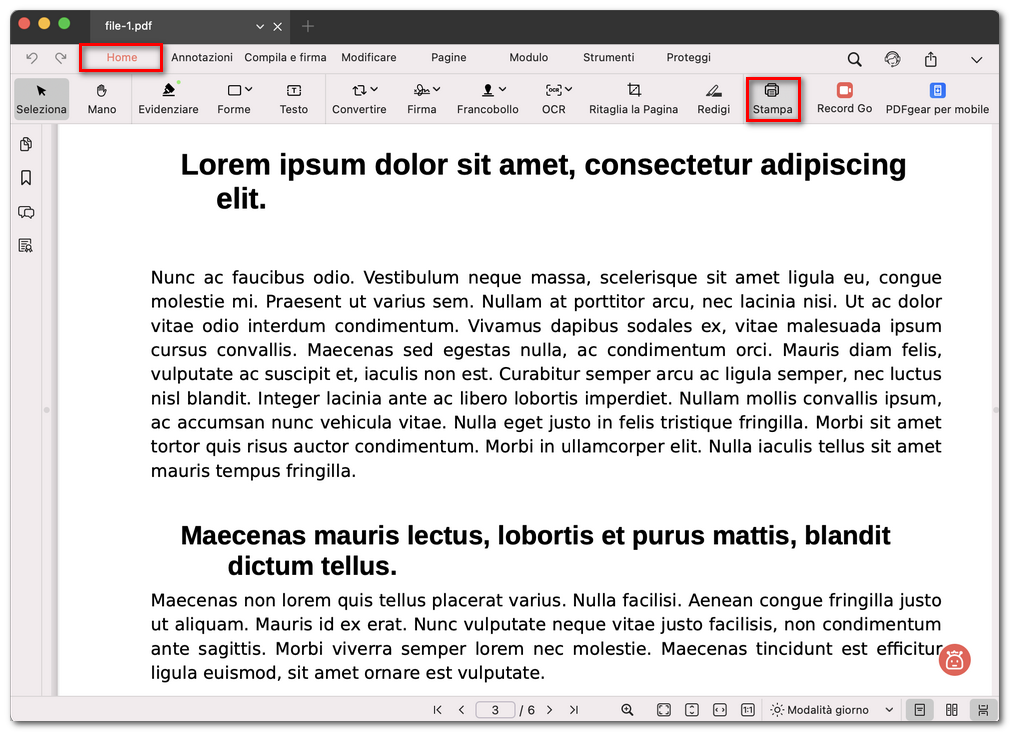The width and height of the screenshot is (1010, 732).
Task: Open the search magnifier in top bar
Action: [854, 59]
